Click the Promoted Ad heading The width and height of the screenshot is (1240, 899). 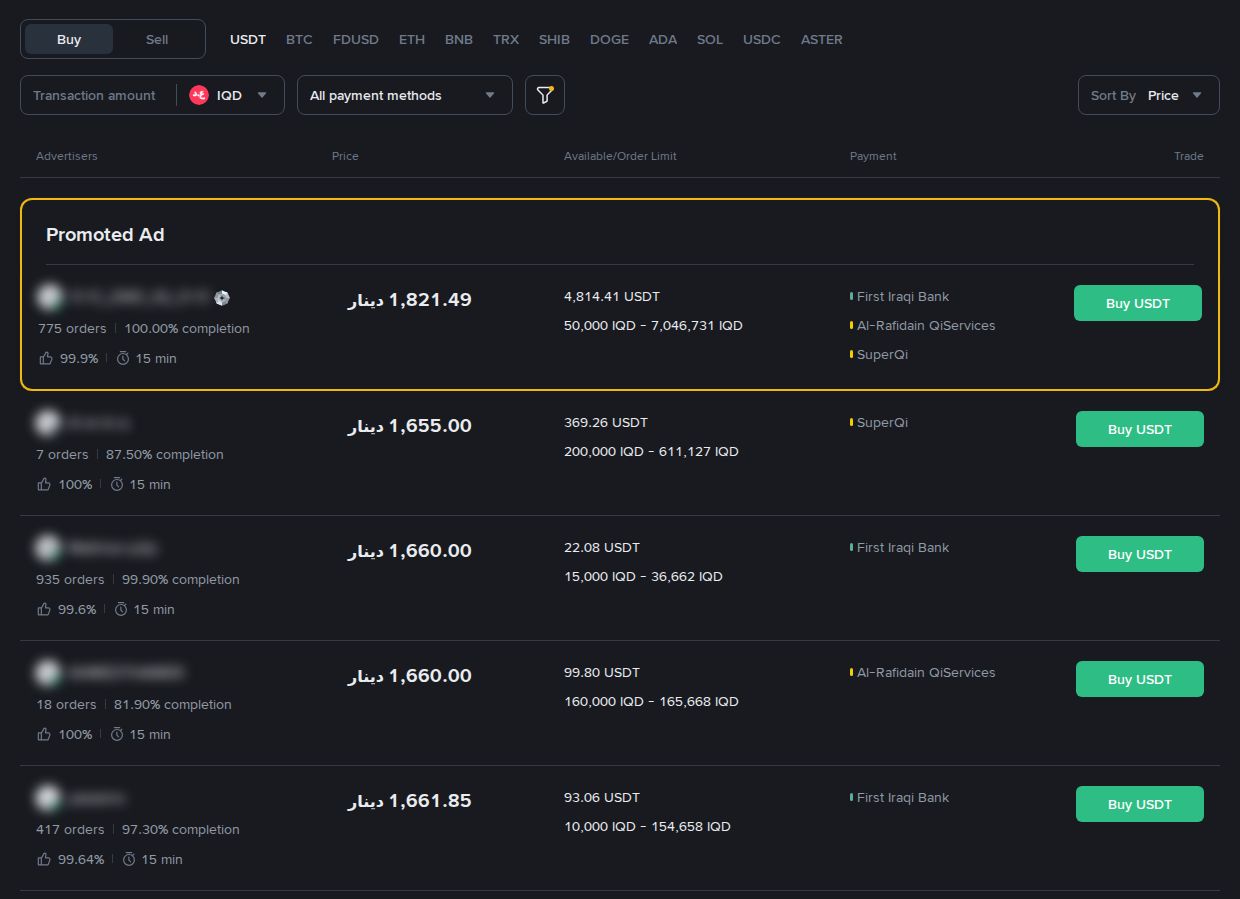tap(105, 235)
